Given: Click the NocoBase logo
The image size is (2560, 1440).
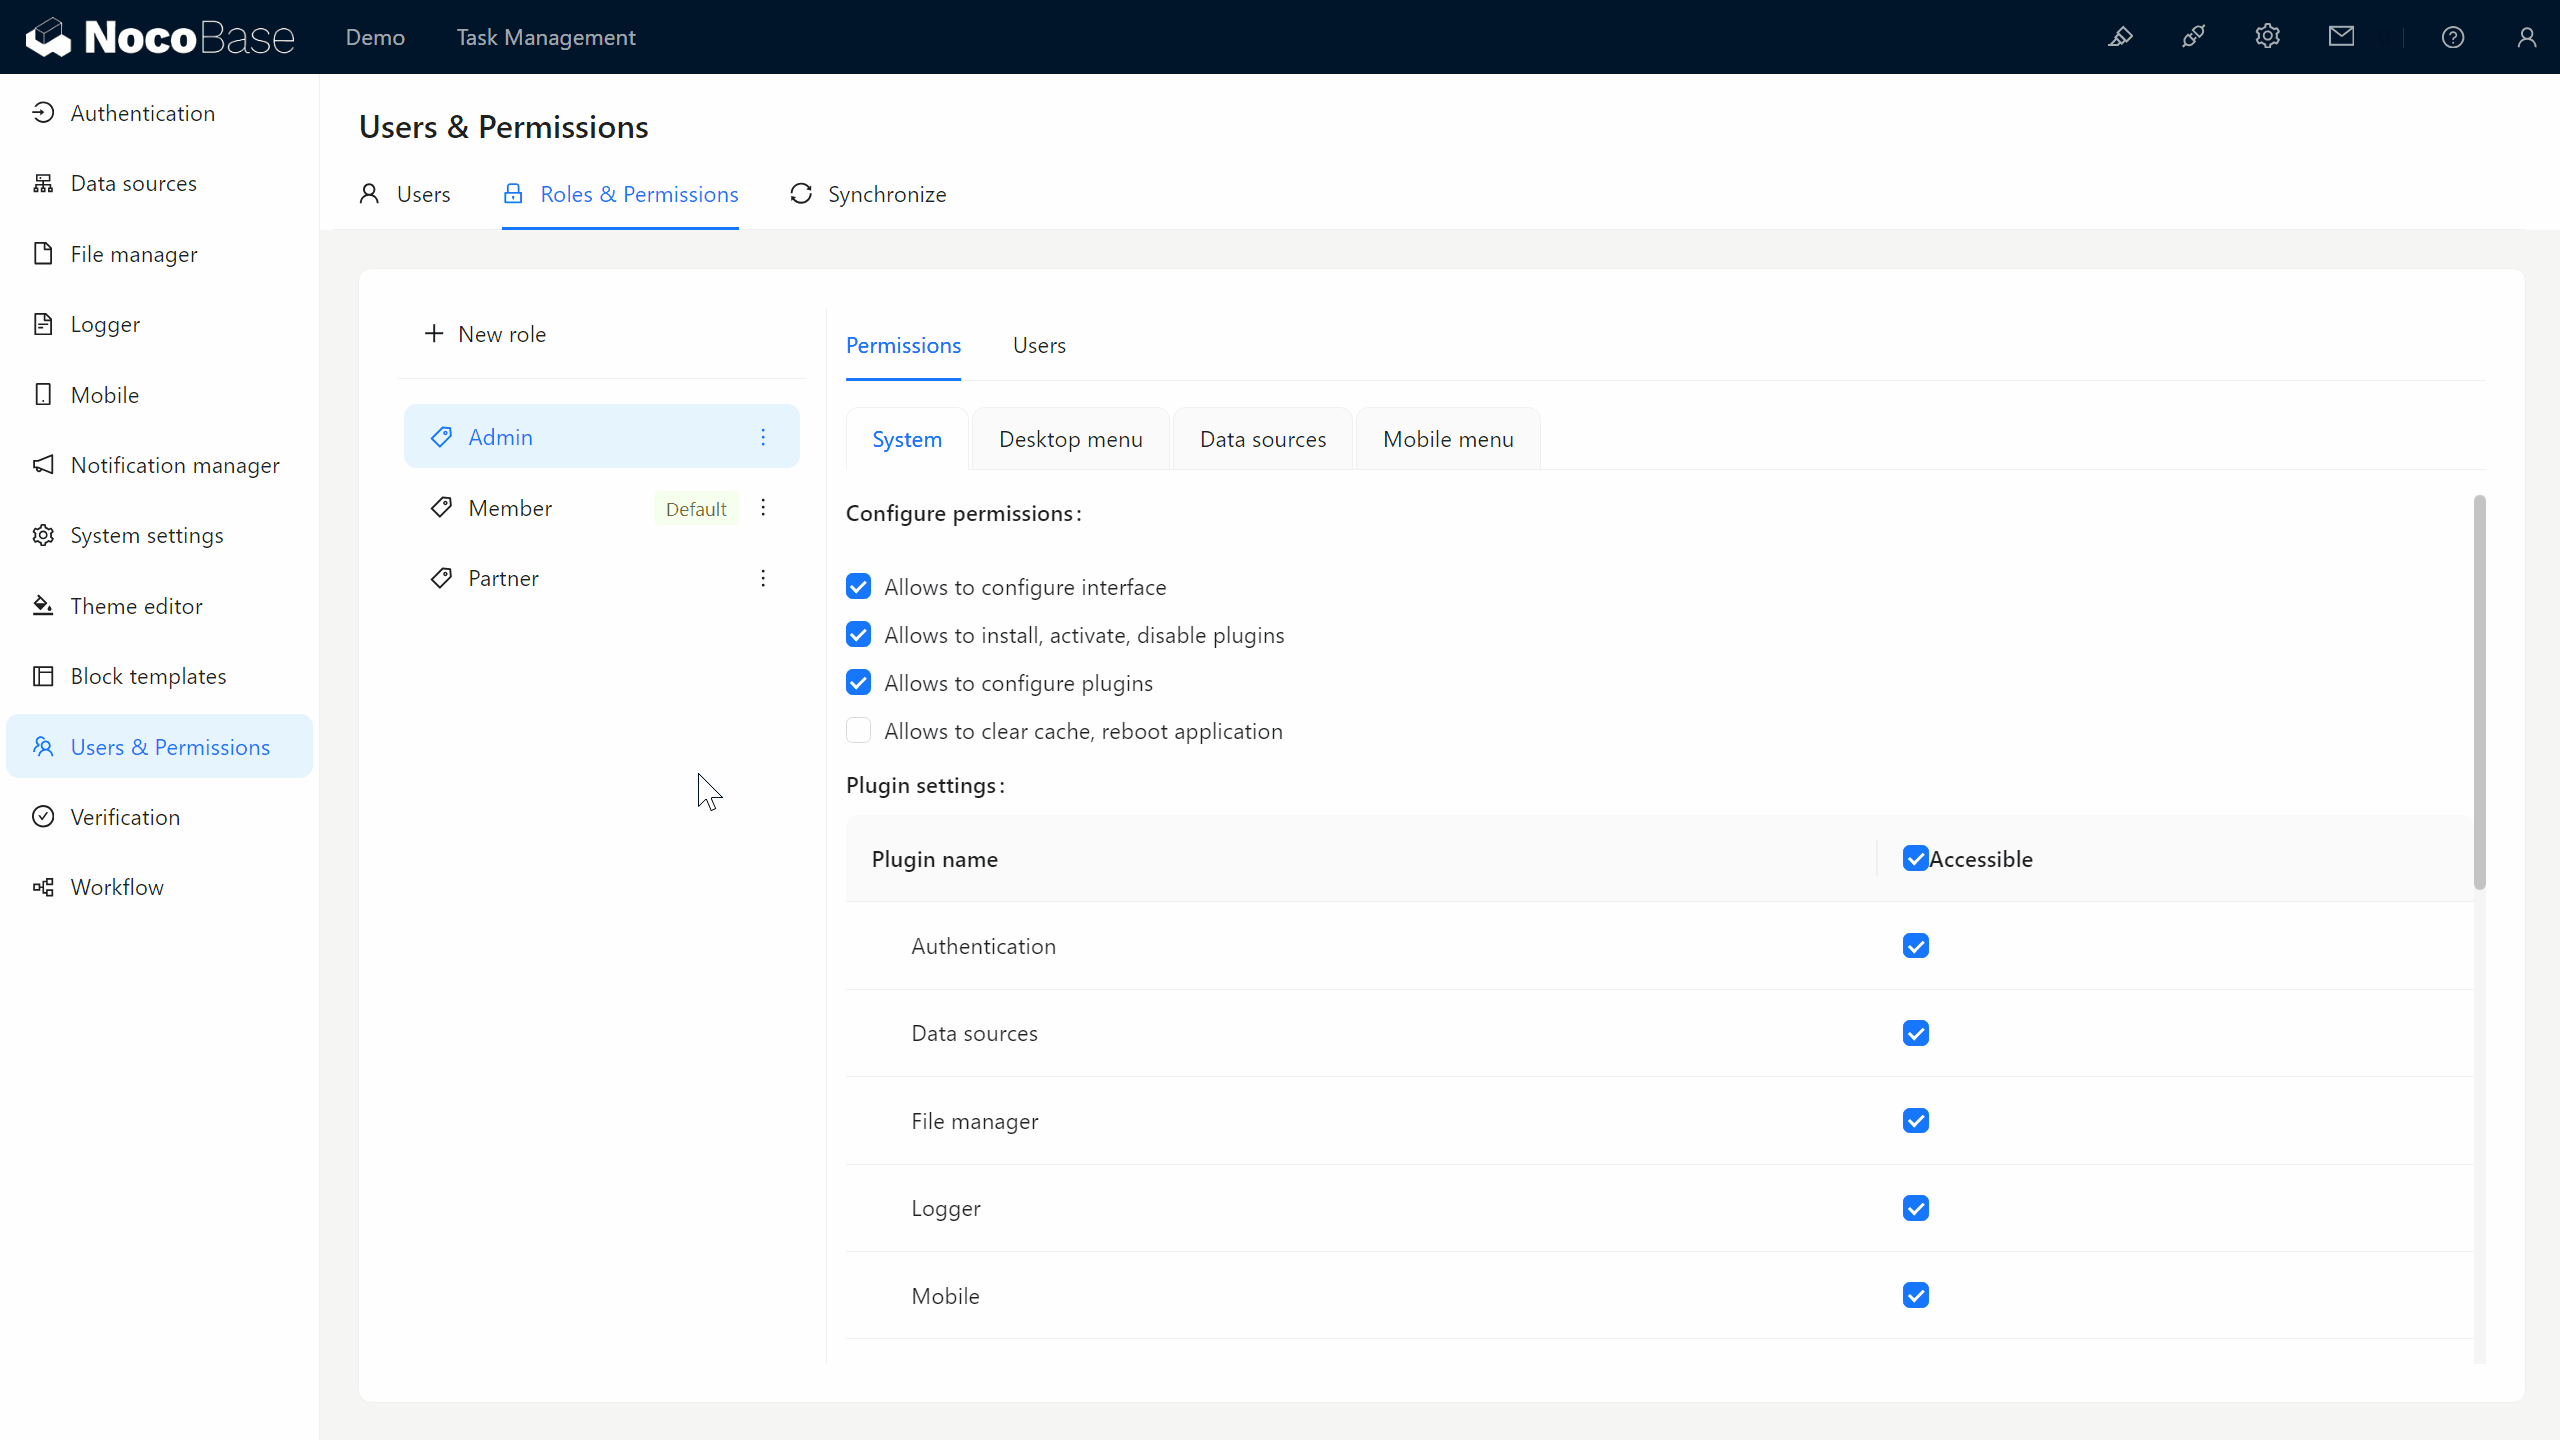Looking at the screenshot, I should click(160, 37).
